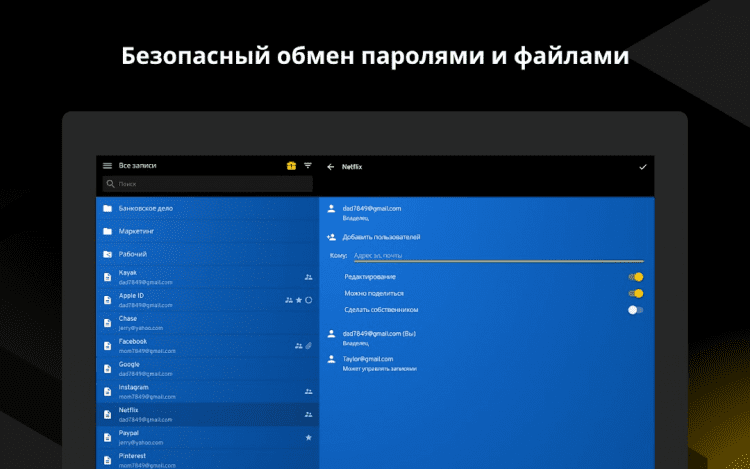Click the star icon on Apple ID row

(299, 300)
